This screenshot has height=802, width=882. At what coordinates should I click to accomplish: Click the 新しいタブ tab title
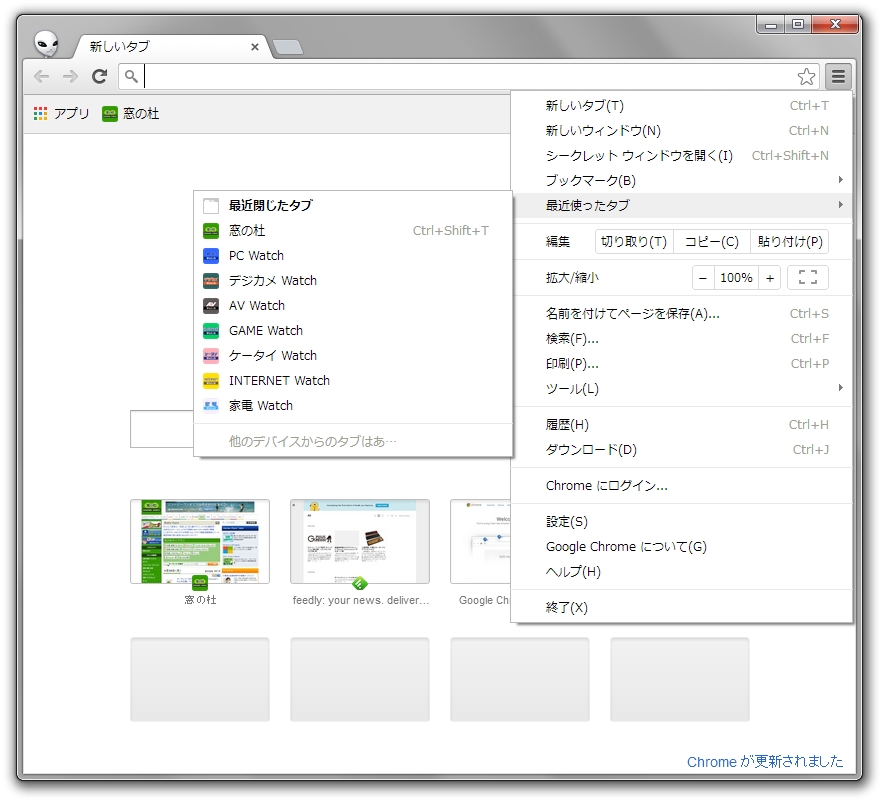120,47
